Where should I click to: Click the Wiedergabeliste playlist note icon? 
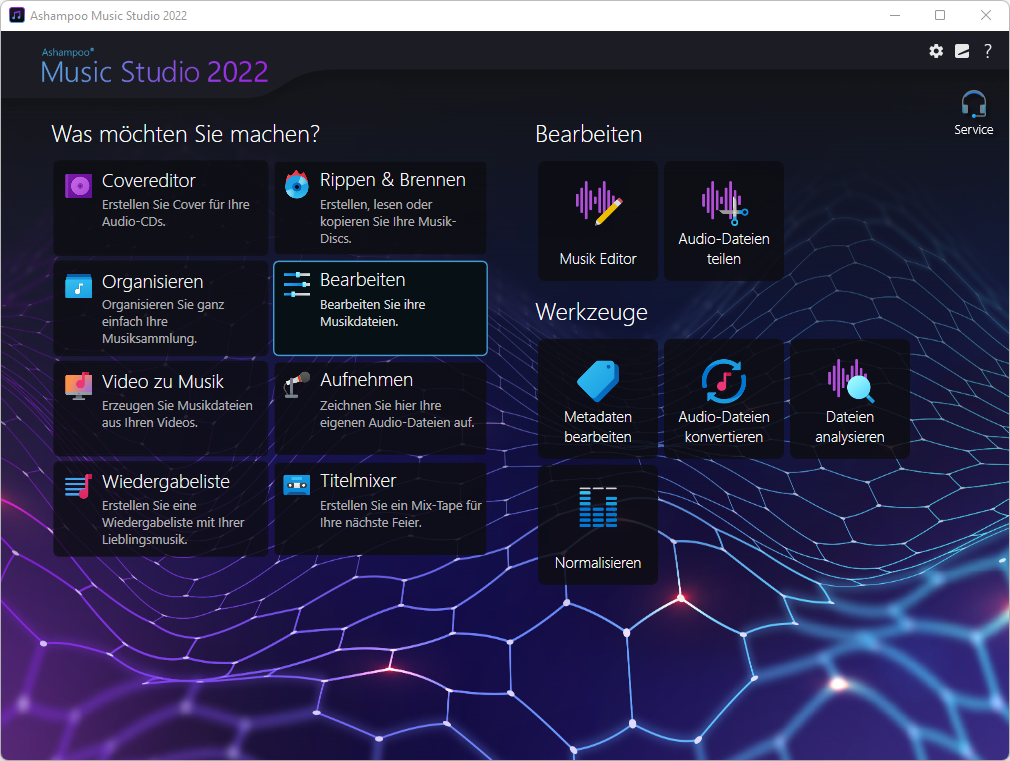[79, 486]
